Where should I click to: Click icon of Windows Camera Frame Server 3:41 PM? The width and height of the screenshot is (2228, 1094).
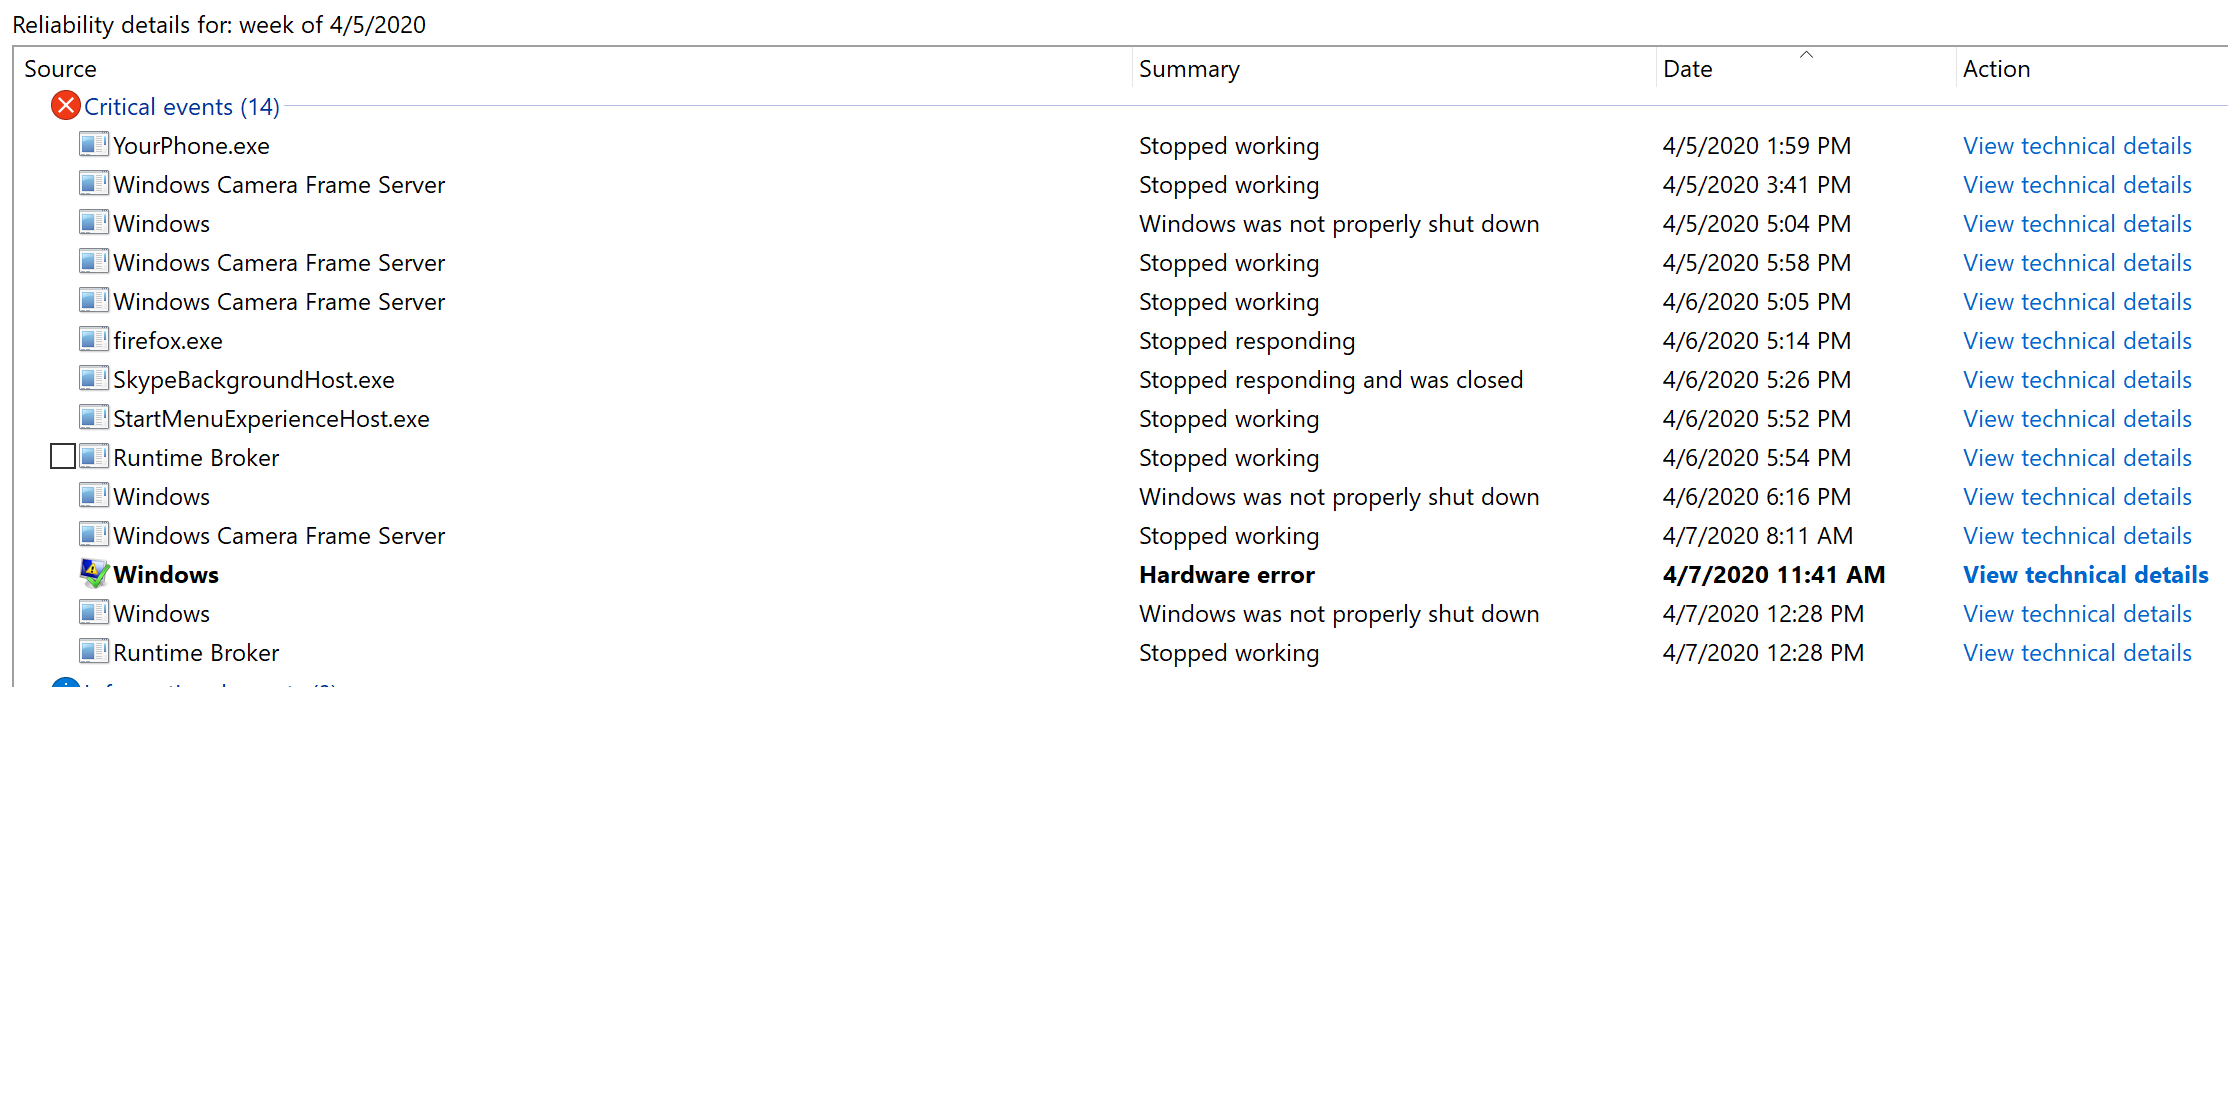[94, 184]
